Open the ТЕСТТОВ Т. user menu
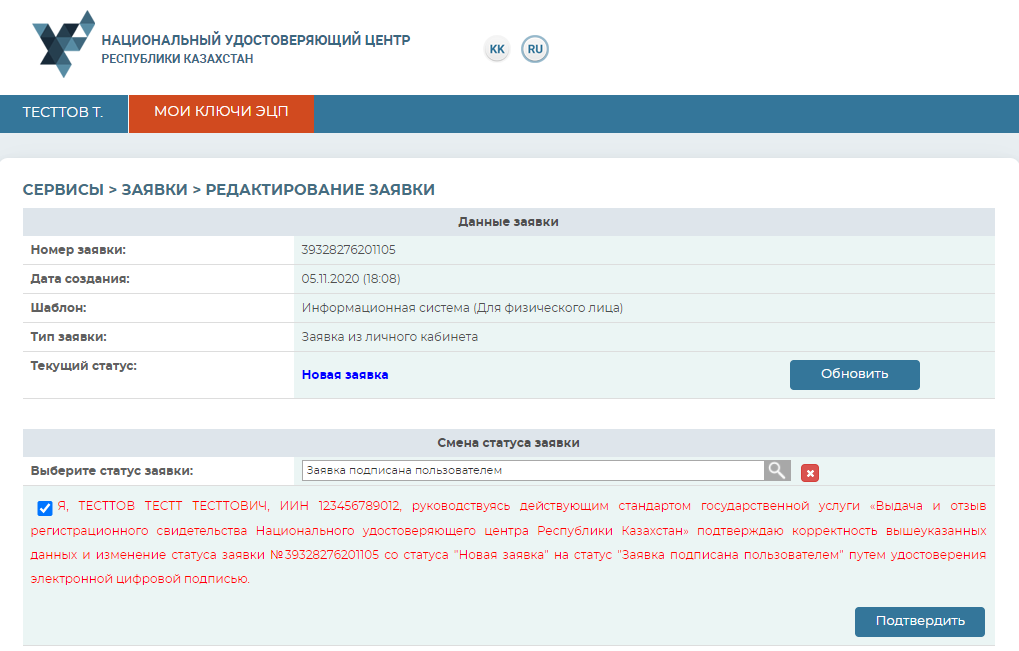 63,113
